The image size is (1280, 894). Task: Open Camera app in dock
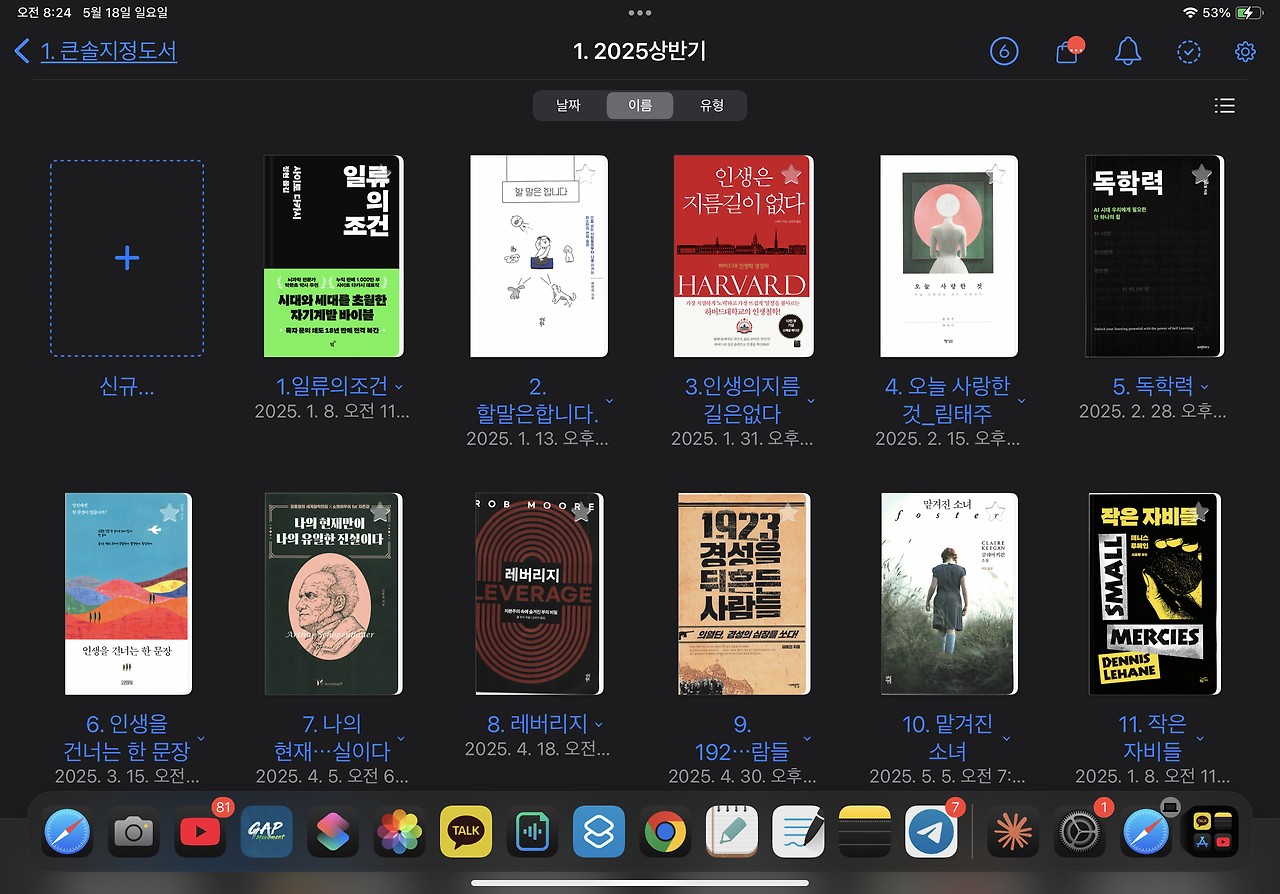click(134, 832)
